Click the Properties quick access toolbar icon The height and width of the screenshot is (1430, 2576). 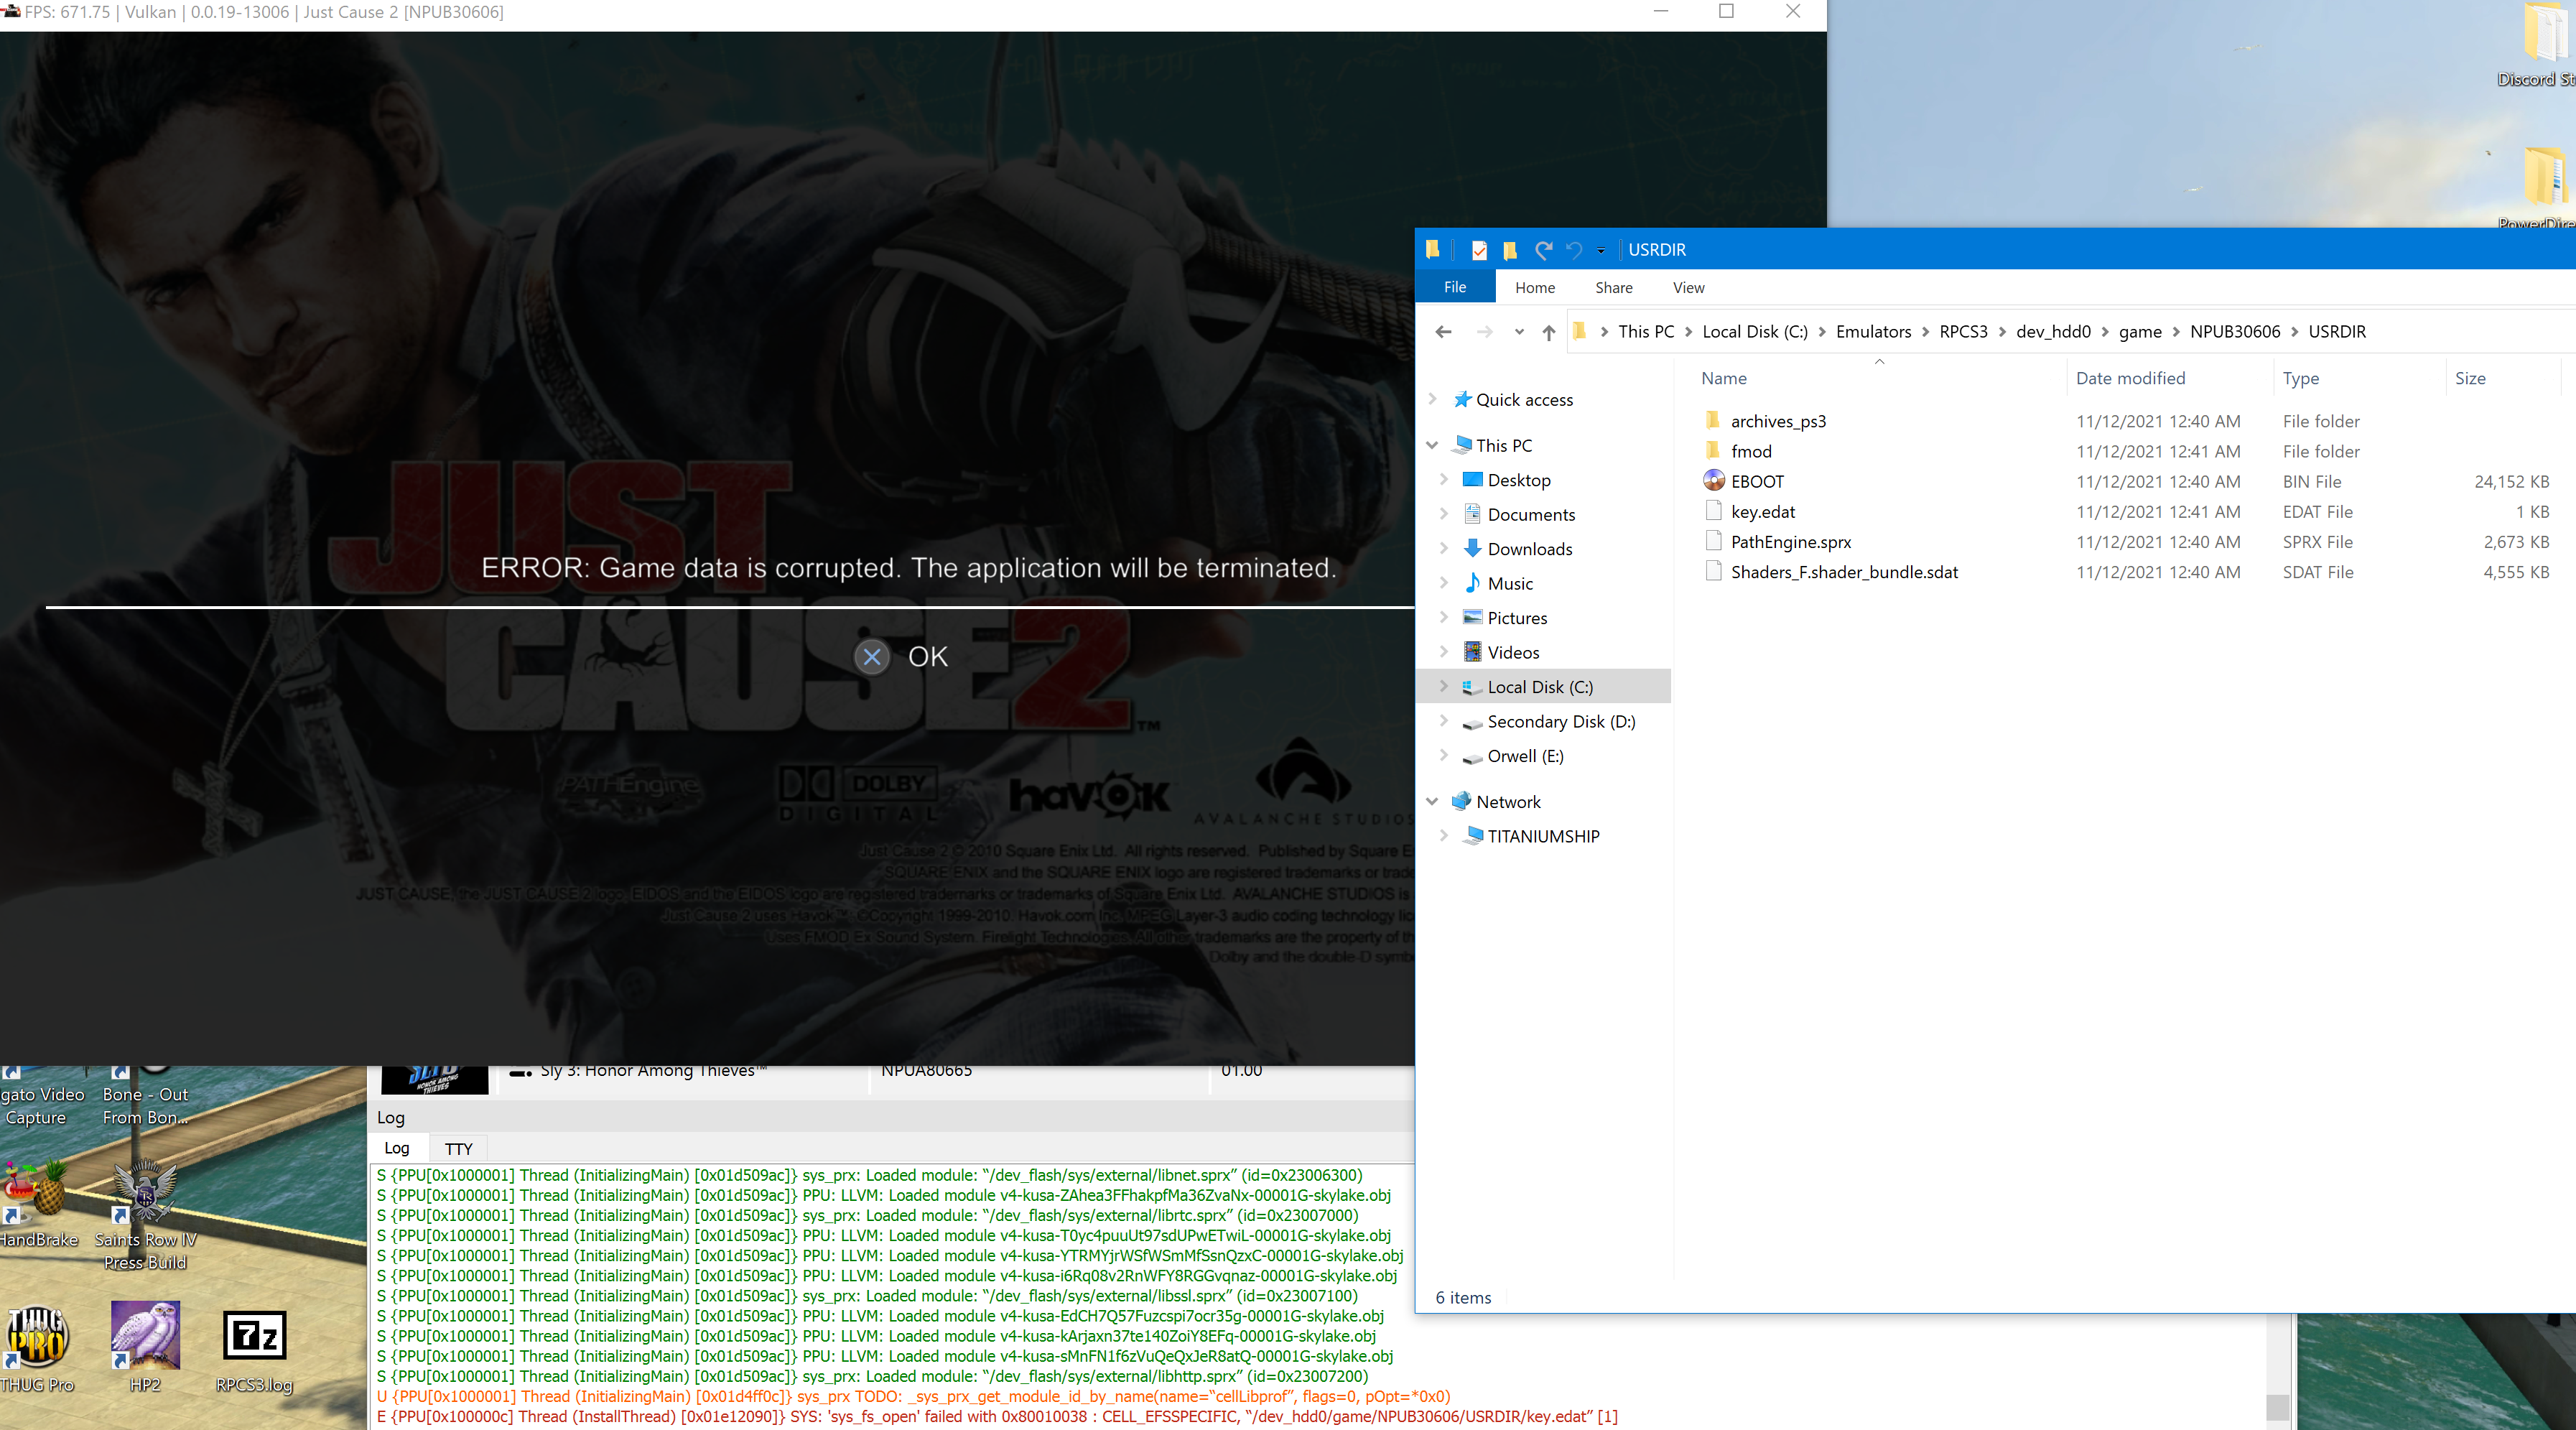pos(1479,250)
